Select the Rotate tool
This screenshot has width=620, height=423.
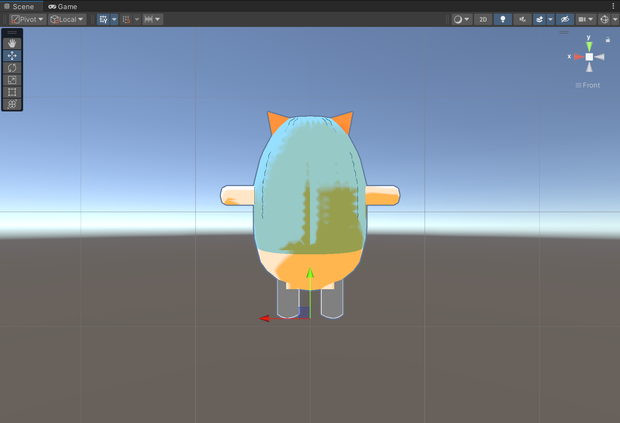[12, 68]
